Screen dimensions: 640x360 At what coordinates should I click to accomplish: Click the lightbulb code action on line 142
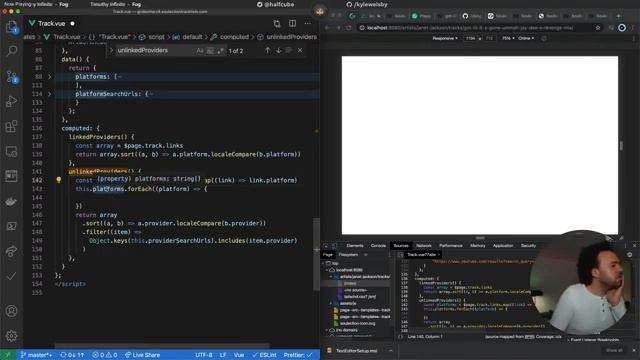[x=58, y=180]
